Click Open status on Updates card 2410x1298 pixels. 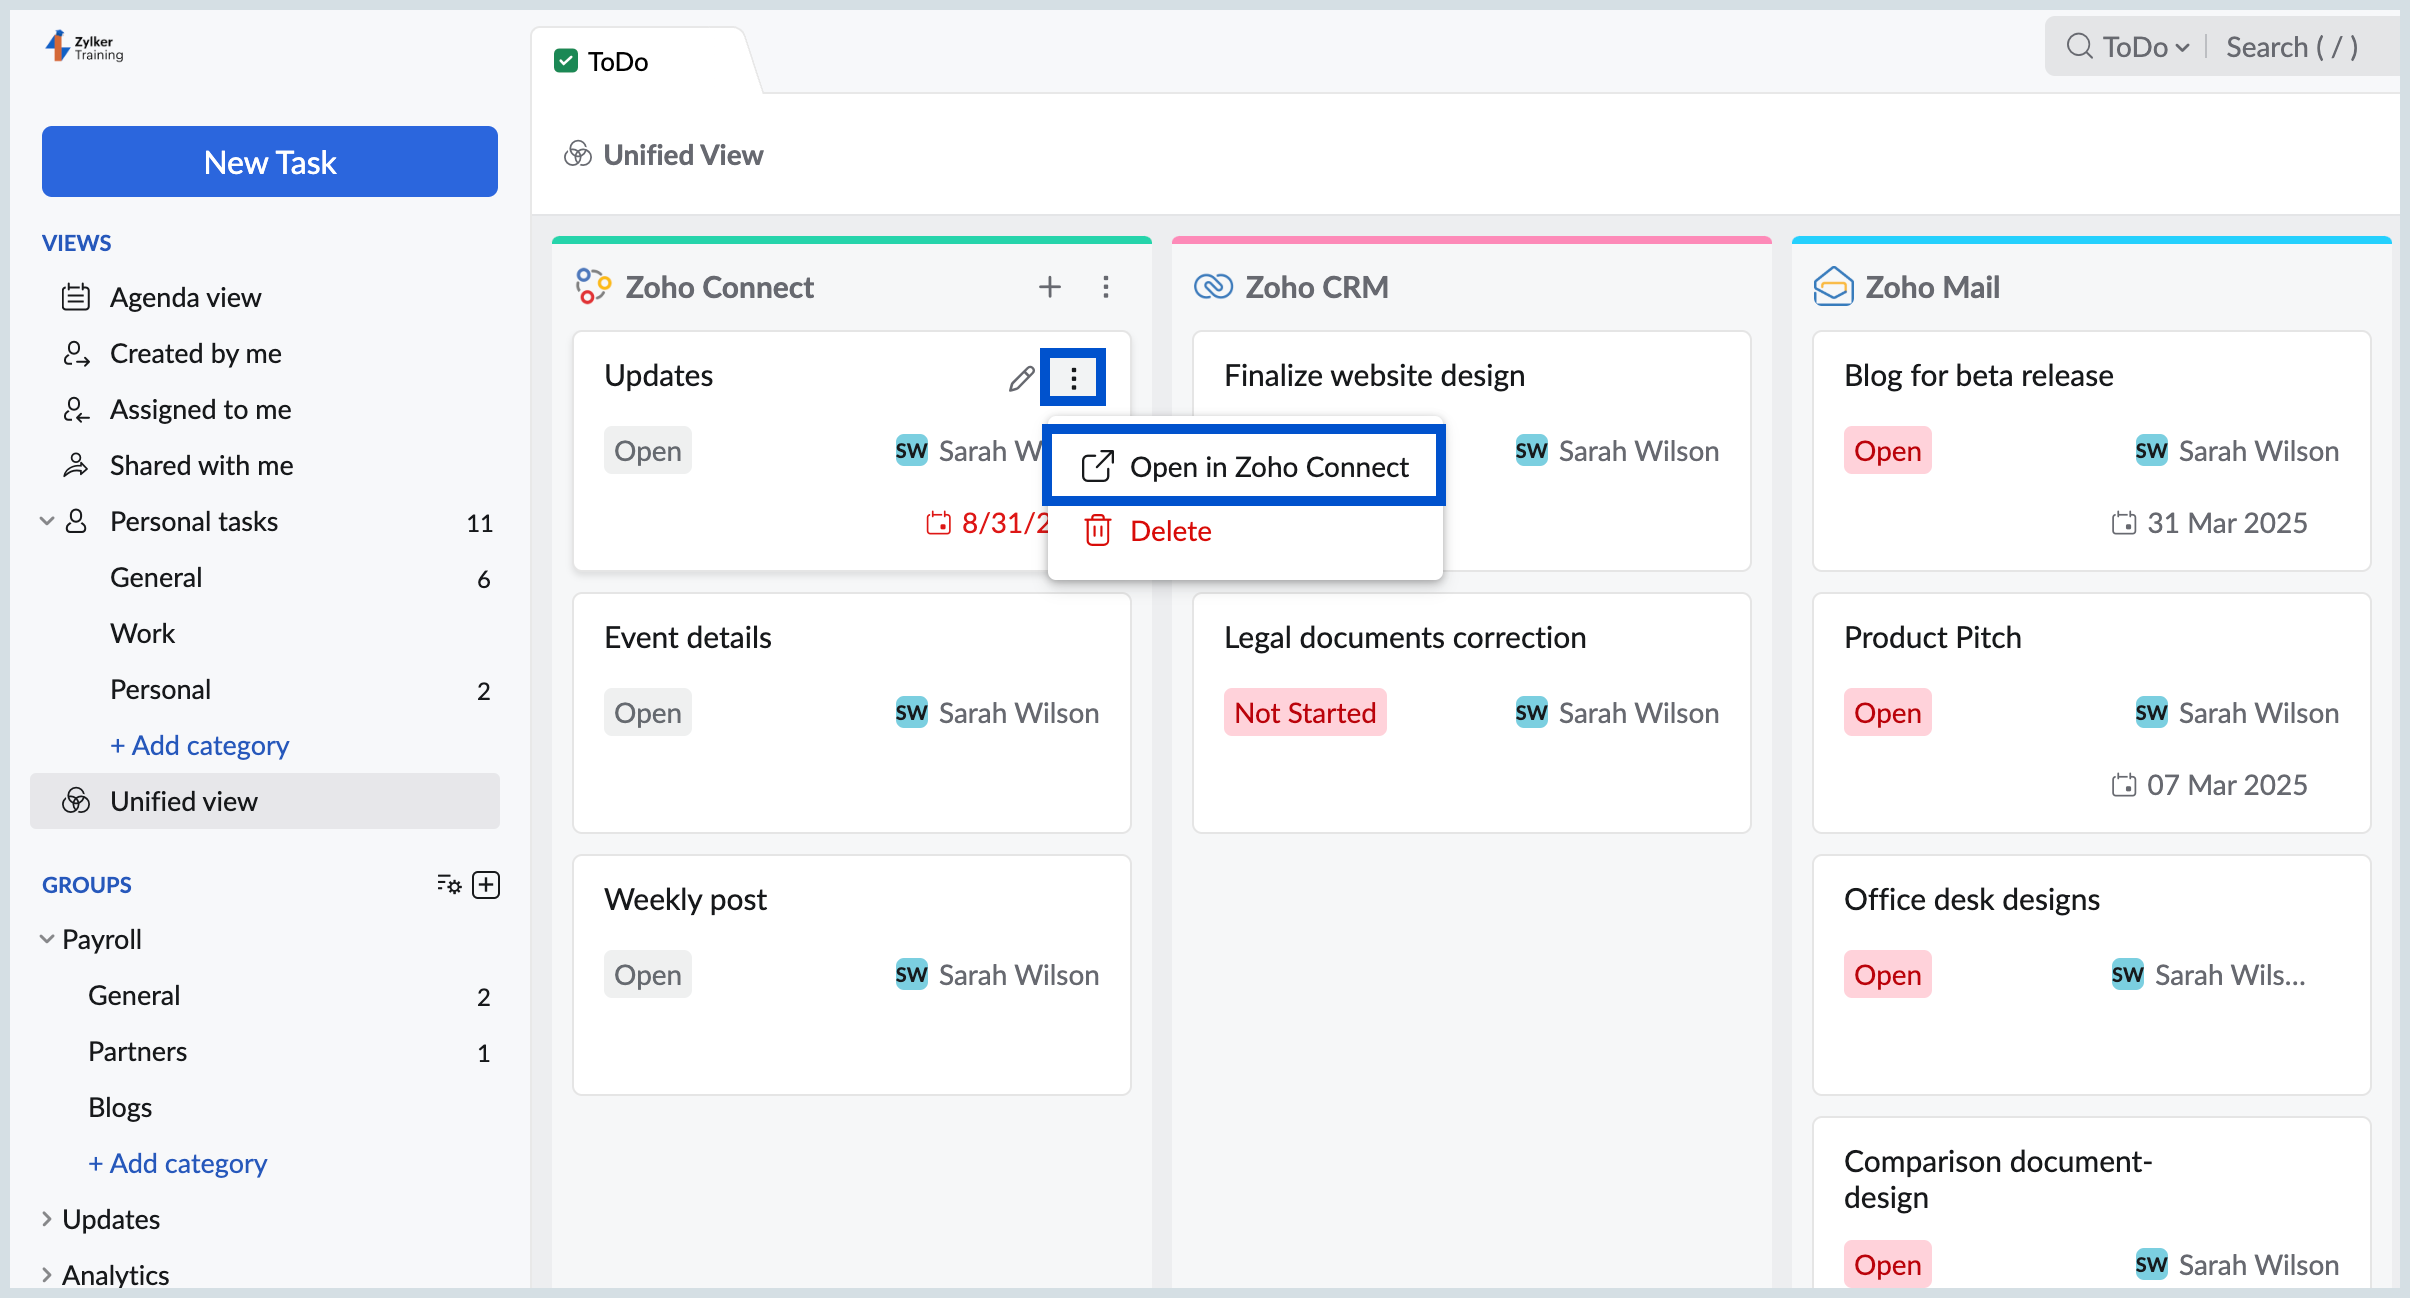647,450
